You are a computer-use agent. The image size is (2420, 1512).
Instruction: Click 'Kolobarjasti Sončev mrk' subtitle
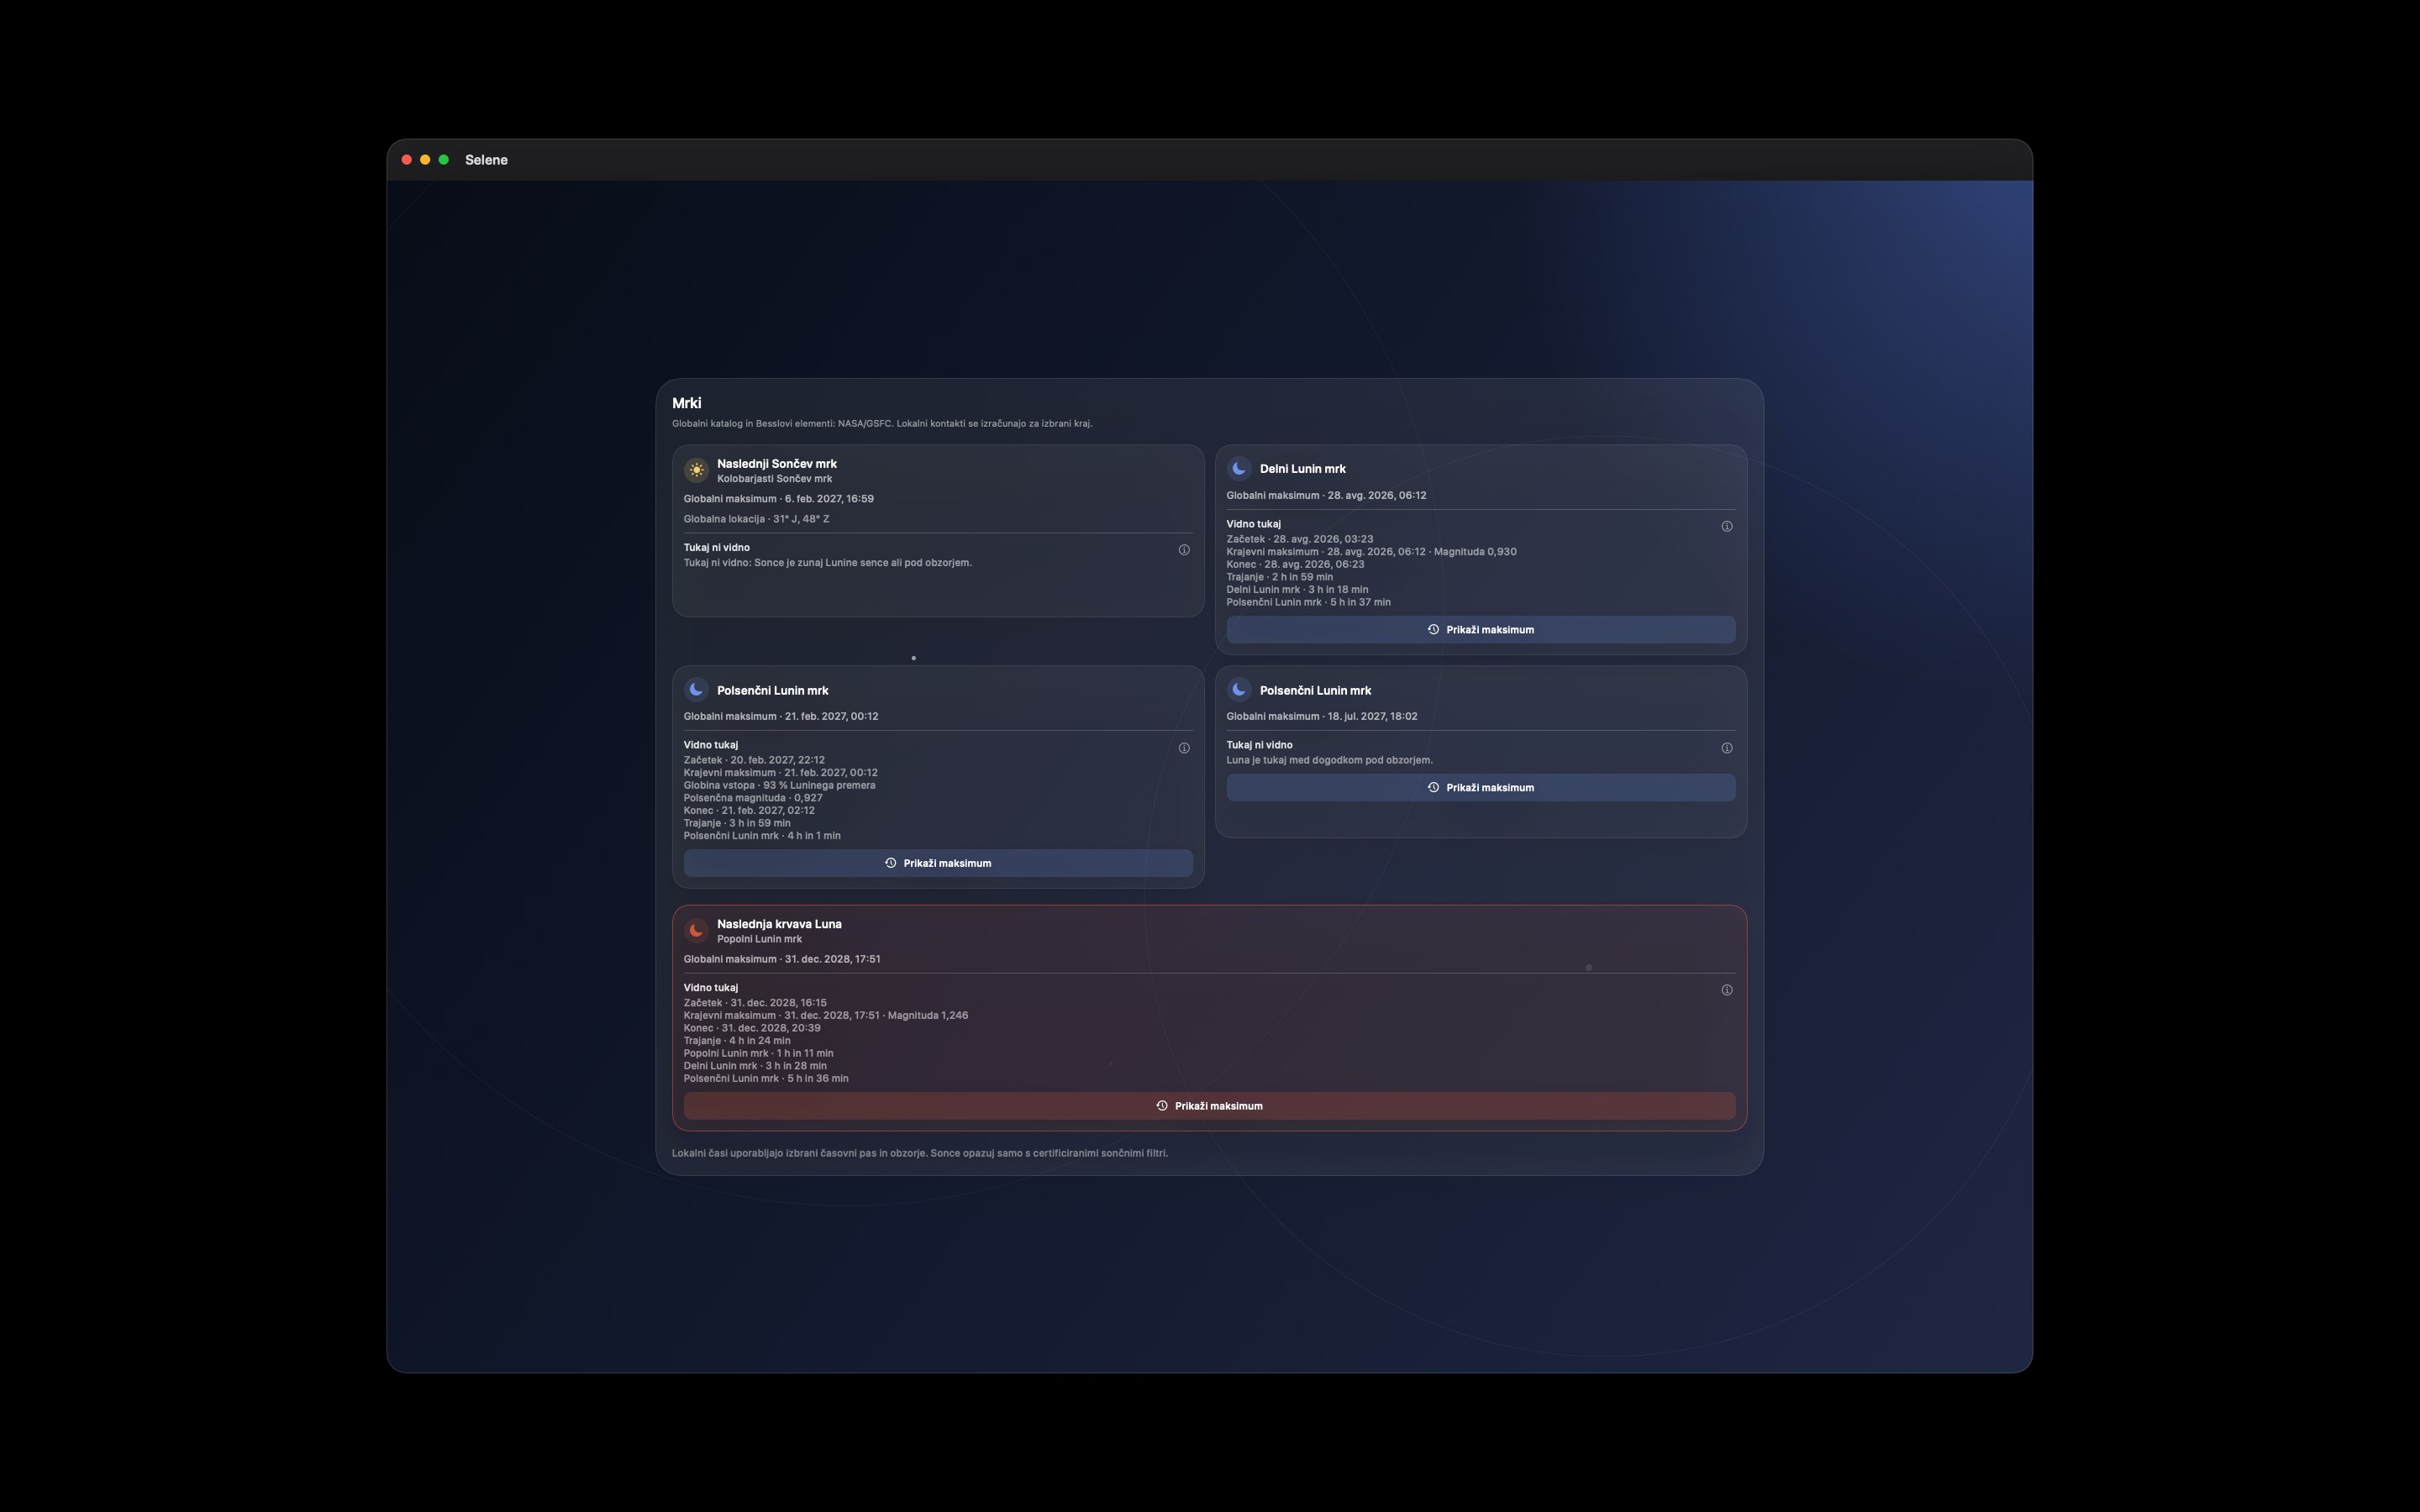coord(775,479)
